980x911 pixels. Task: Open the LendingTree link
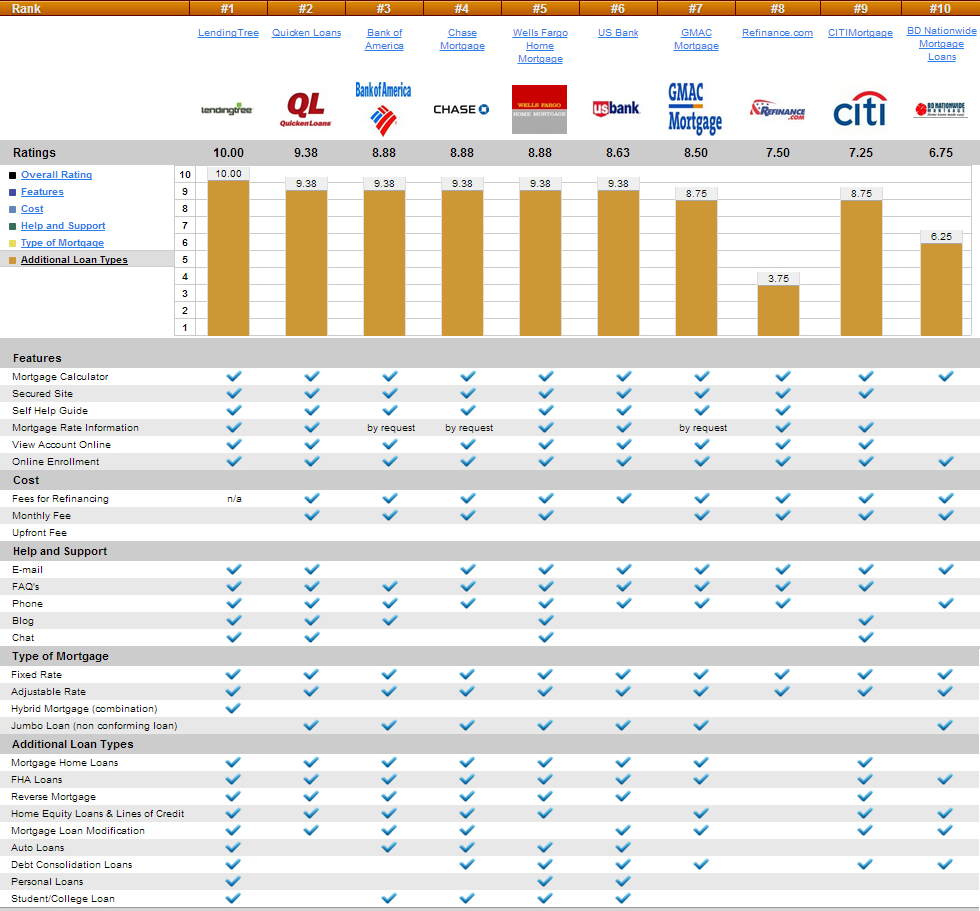pos(228,32)
